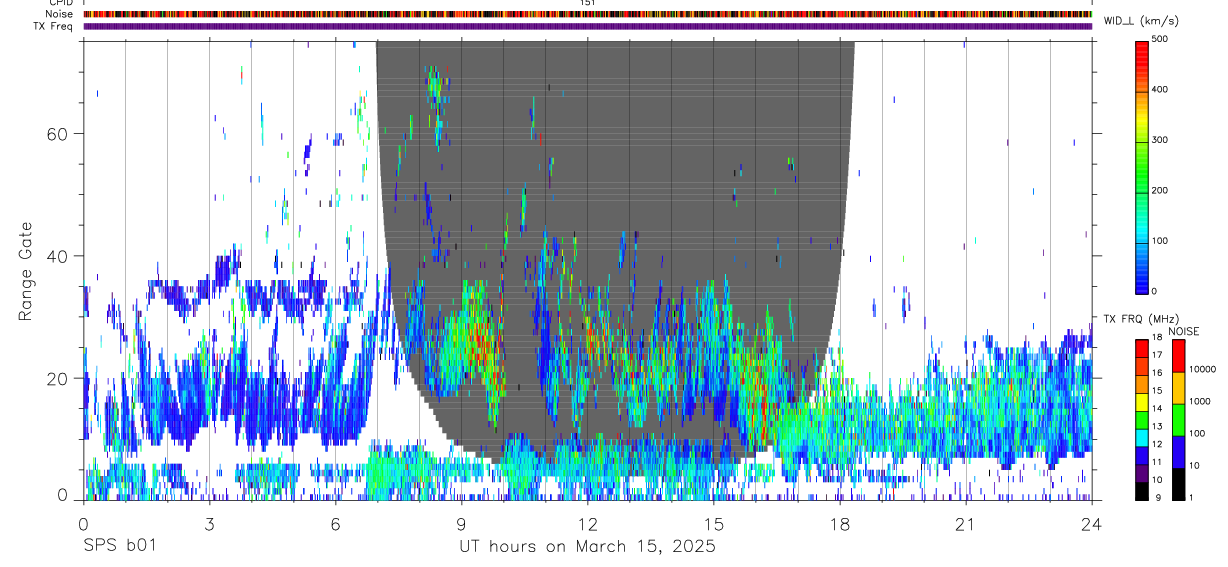The height and width of the screenshot is (567, 1228).
Task: Click the '9' UT hour axis label
Action: [x=461, y=524]
